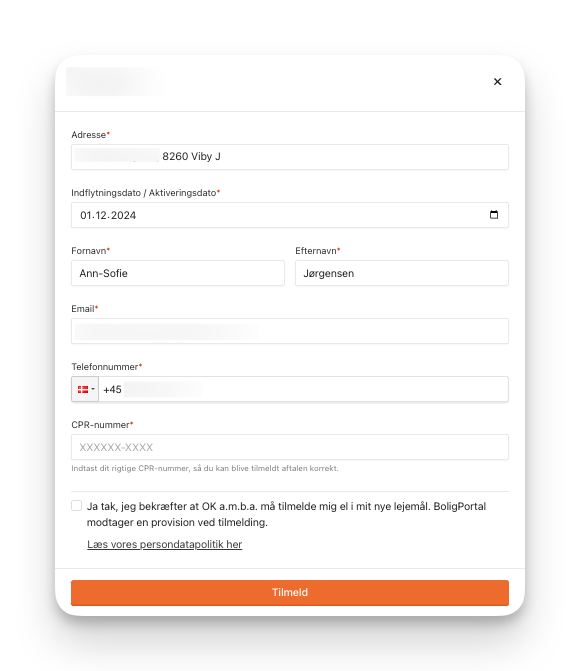Image resolution: width=580 pixels, height=671 pixels.
Task: Open the Danish flag country code selector
Action: tap(85, 389)
